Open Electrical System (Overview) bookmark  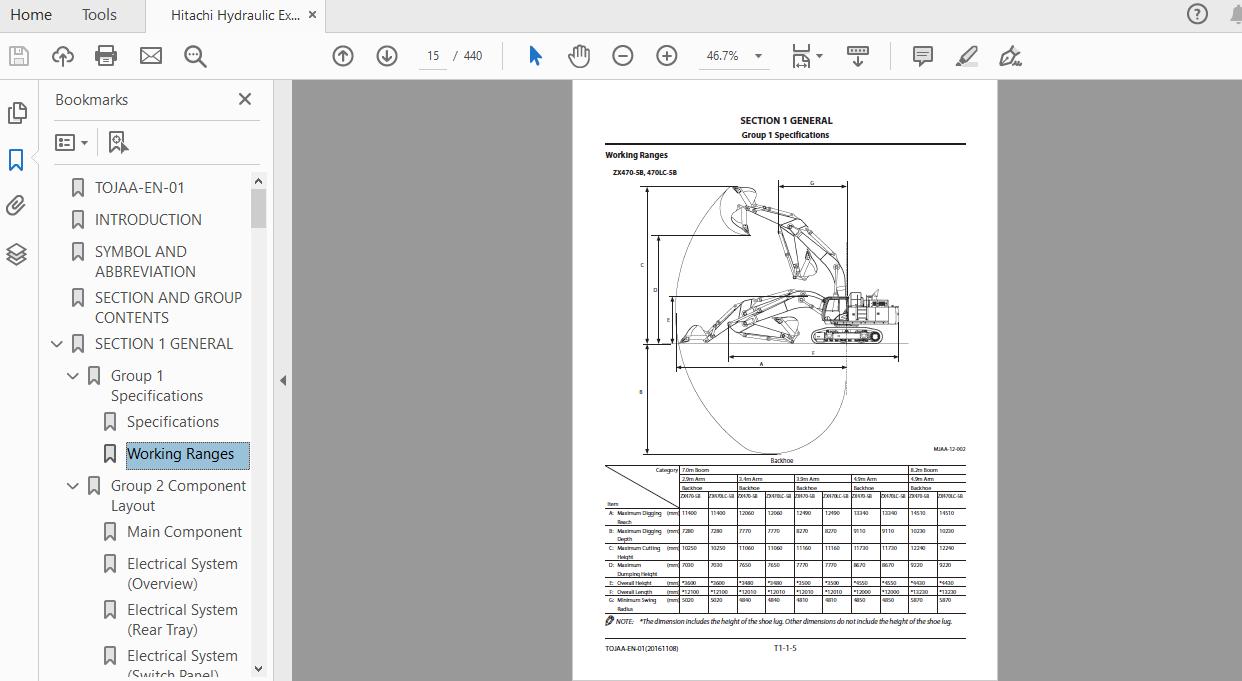182,574
